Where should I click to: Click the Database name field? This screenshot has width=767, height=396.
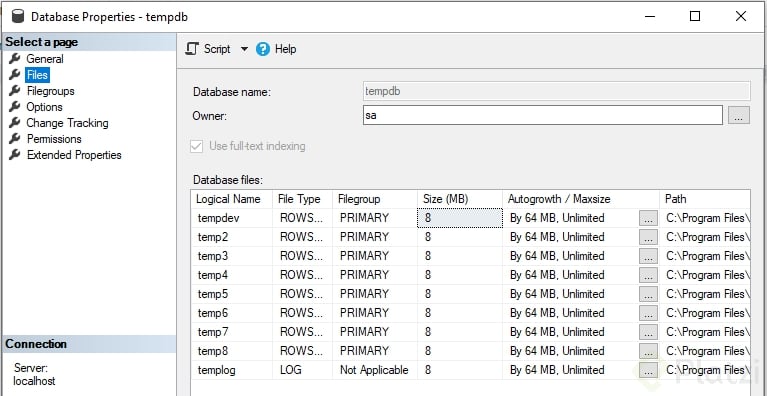pyautogui.click(x=556, y=91)
